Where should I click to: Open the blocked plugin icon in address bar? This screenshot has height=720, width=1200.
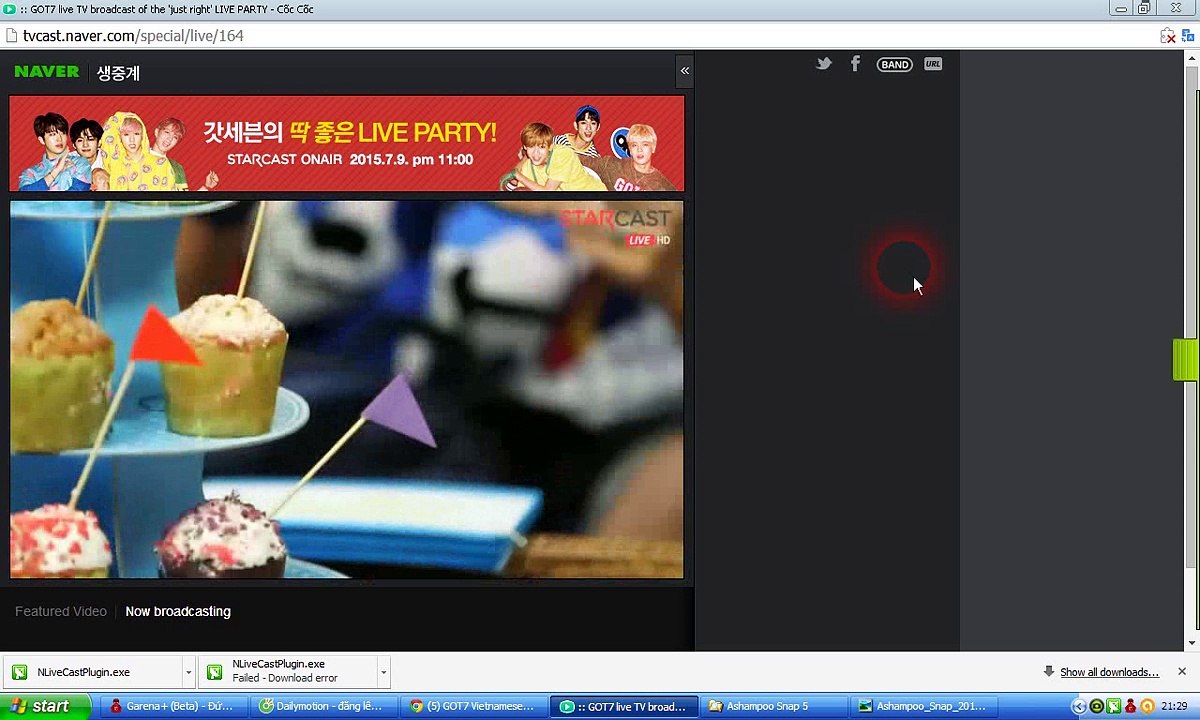coord(1167,36)
